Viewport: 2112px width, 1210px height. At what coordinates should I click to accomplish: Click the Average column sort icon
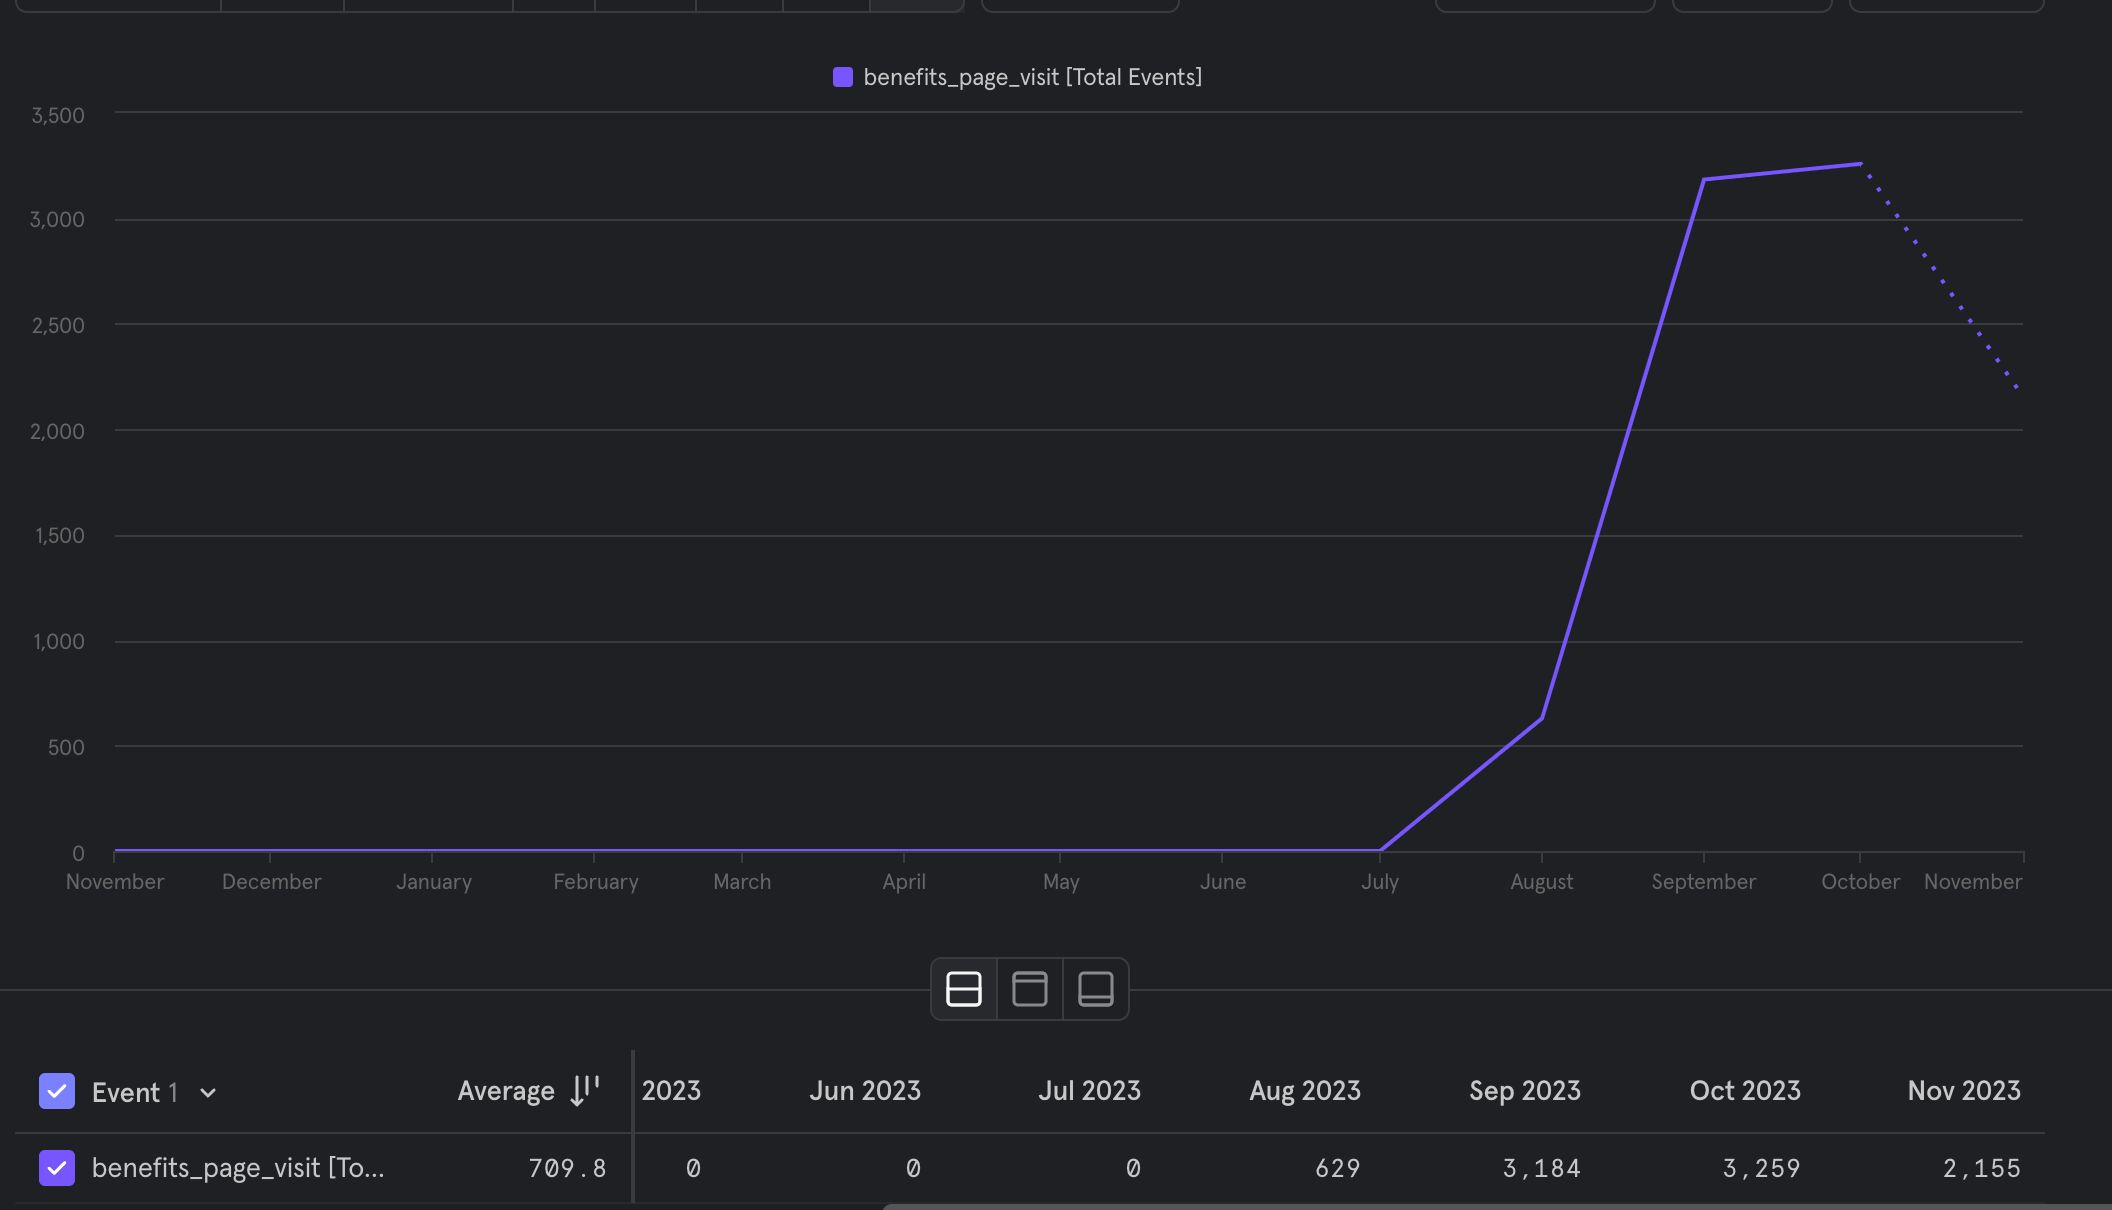[584, 1090]
